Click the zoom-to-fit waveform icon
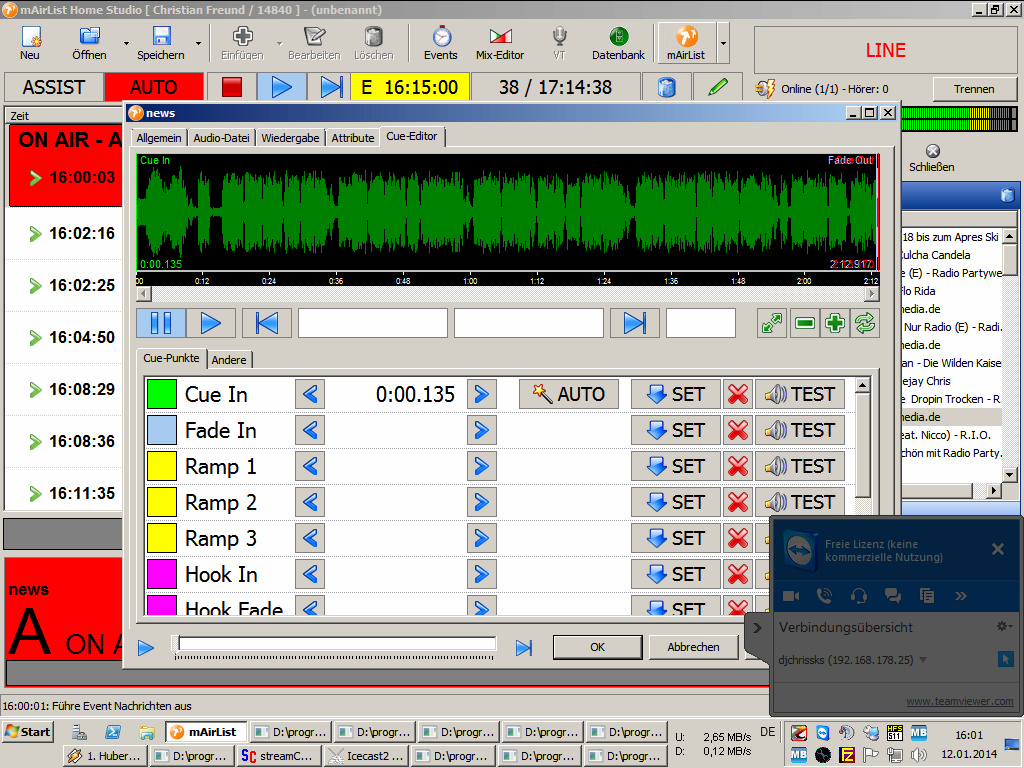Screen dimensions: 1024x768 click(772, 323)
